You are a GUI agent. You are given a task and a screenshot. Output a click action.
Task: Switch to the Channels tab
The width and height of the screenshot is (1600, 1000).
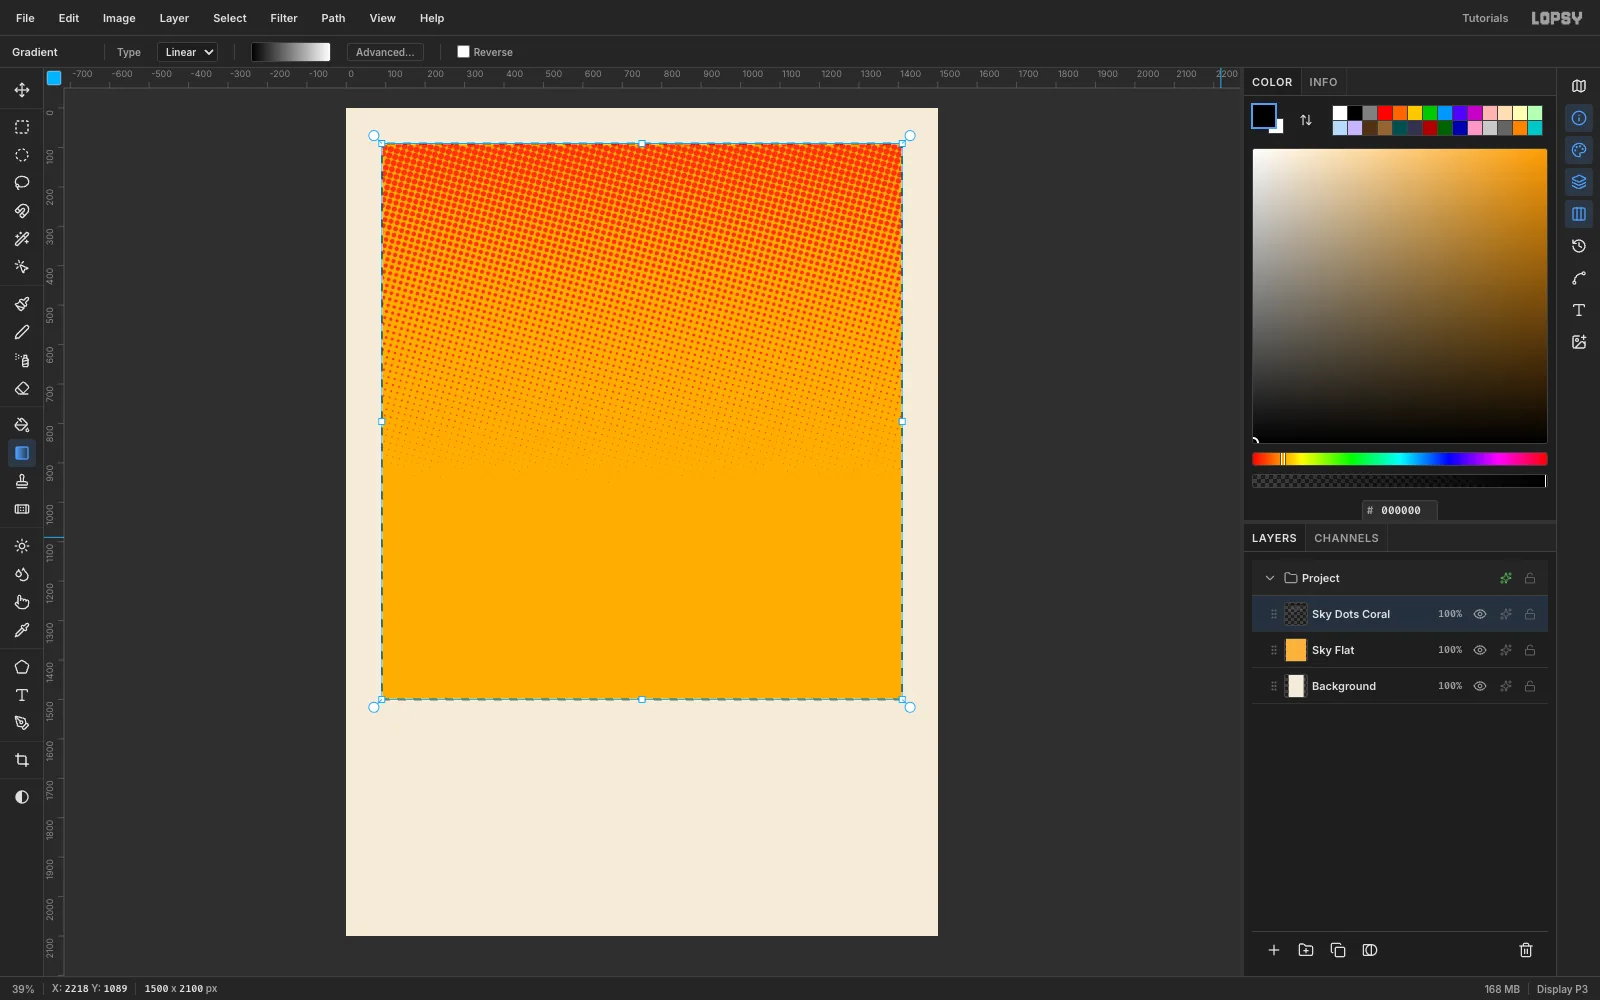[x=1346, y=538]
